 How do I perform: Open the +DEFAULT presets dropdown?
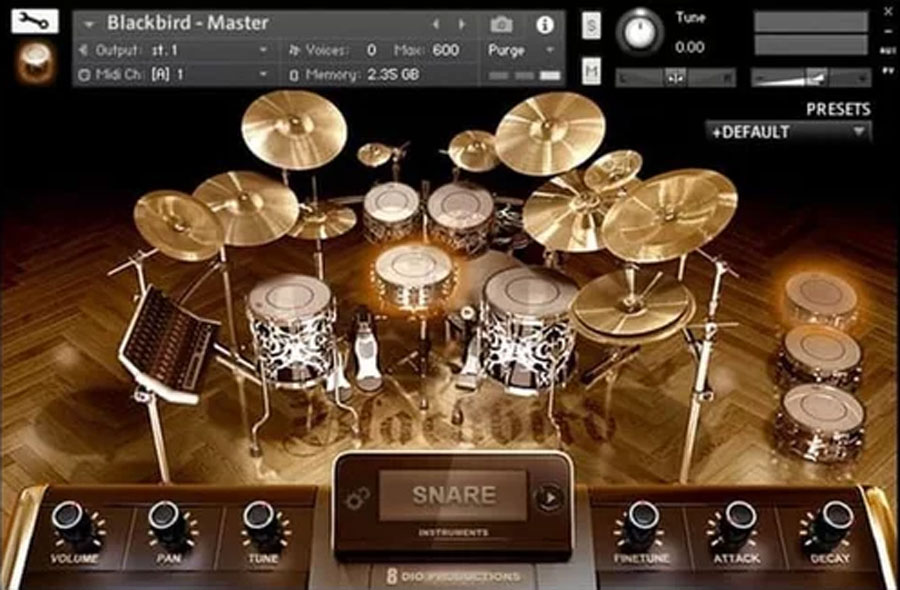point(789,132)
